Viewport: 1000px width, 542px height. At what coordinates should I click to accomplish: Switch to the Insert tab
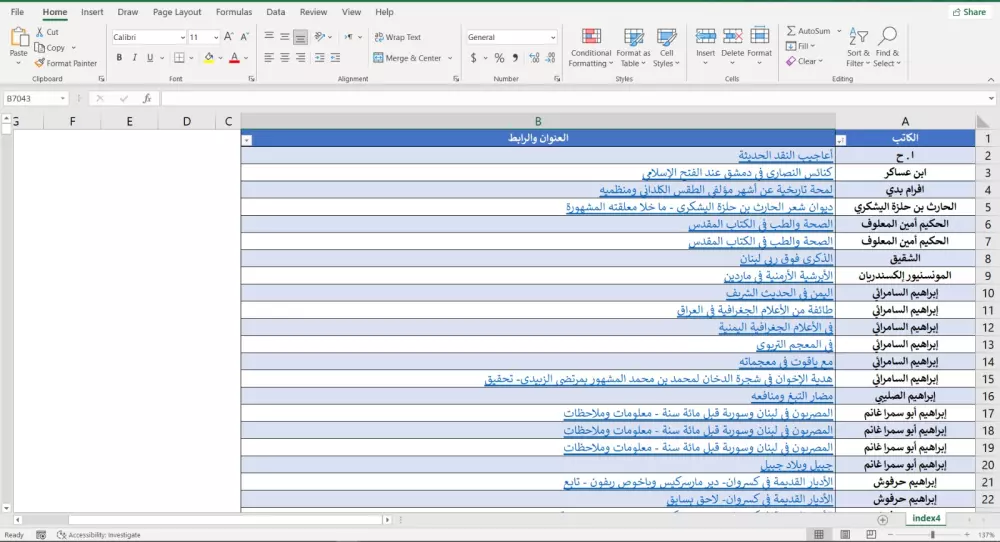[92, 11]
